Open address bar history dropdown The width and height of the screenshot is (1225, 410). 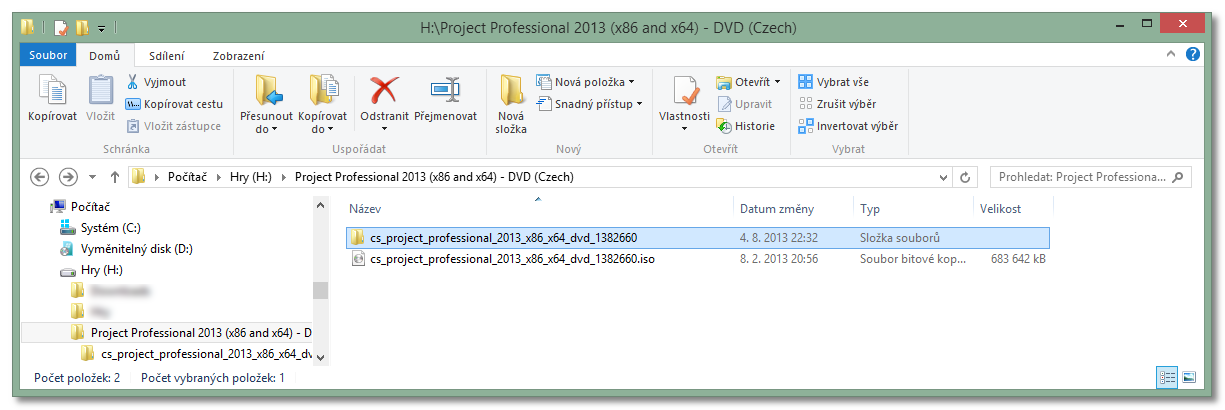point(945,177)
